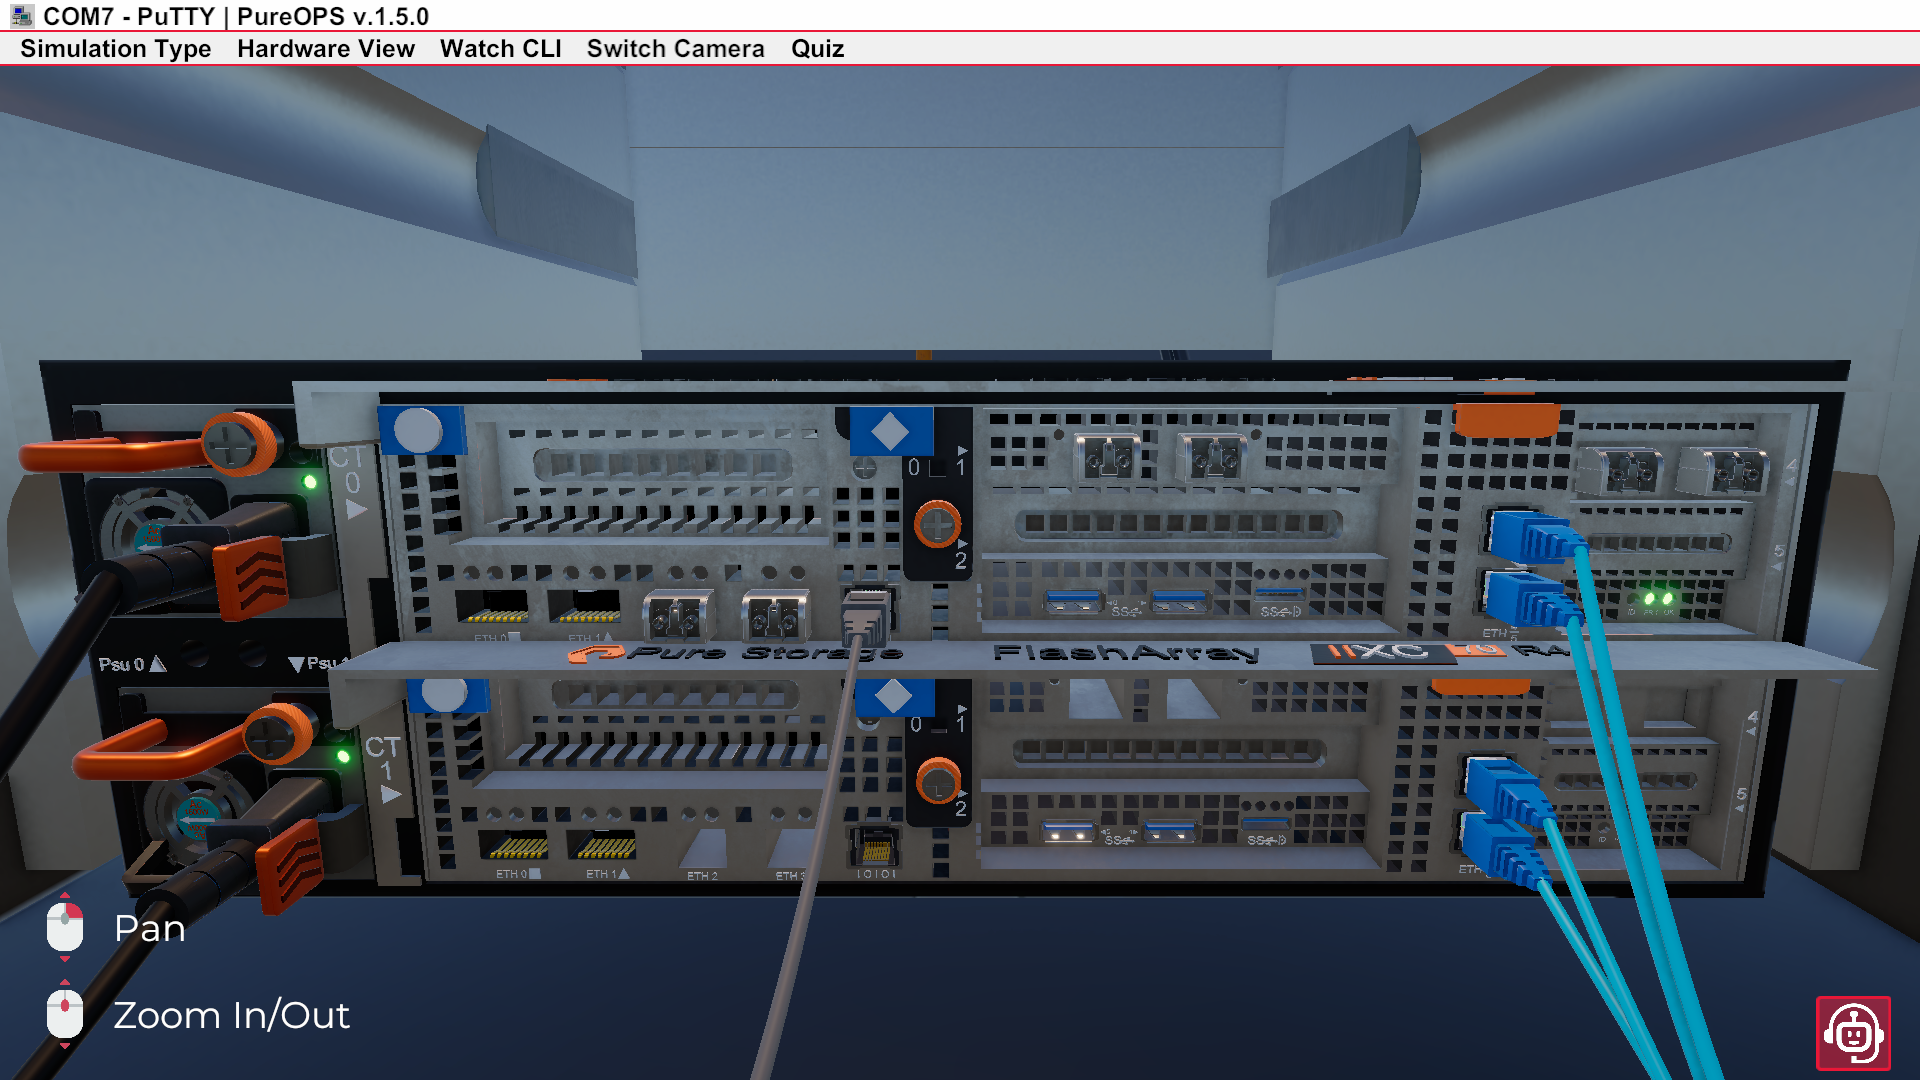Click the CT1 blue circle latch
This screenshot has height=1080, width=1920.
(446, 693)
